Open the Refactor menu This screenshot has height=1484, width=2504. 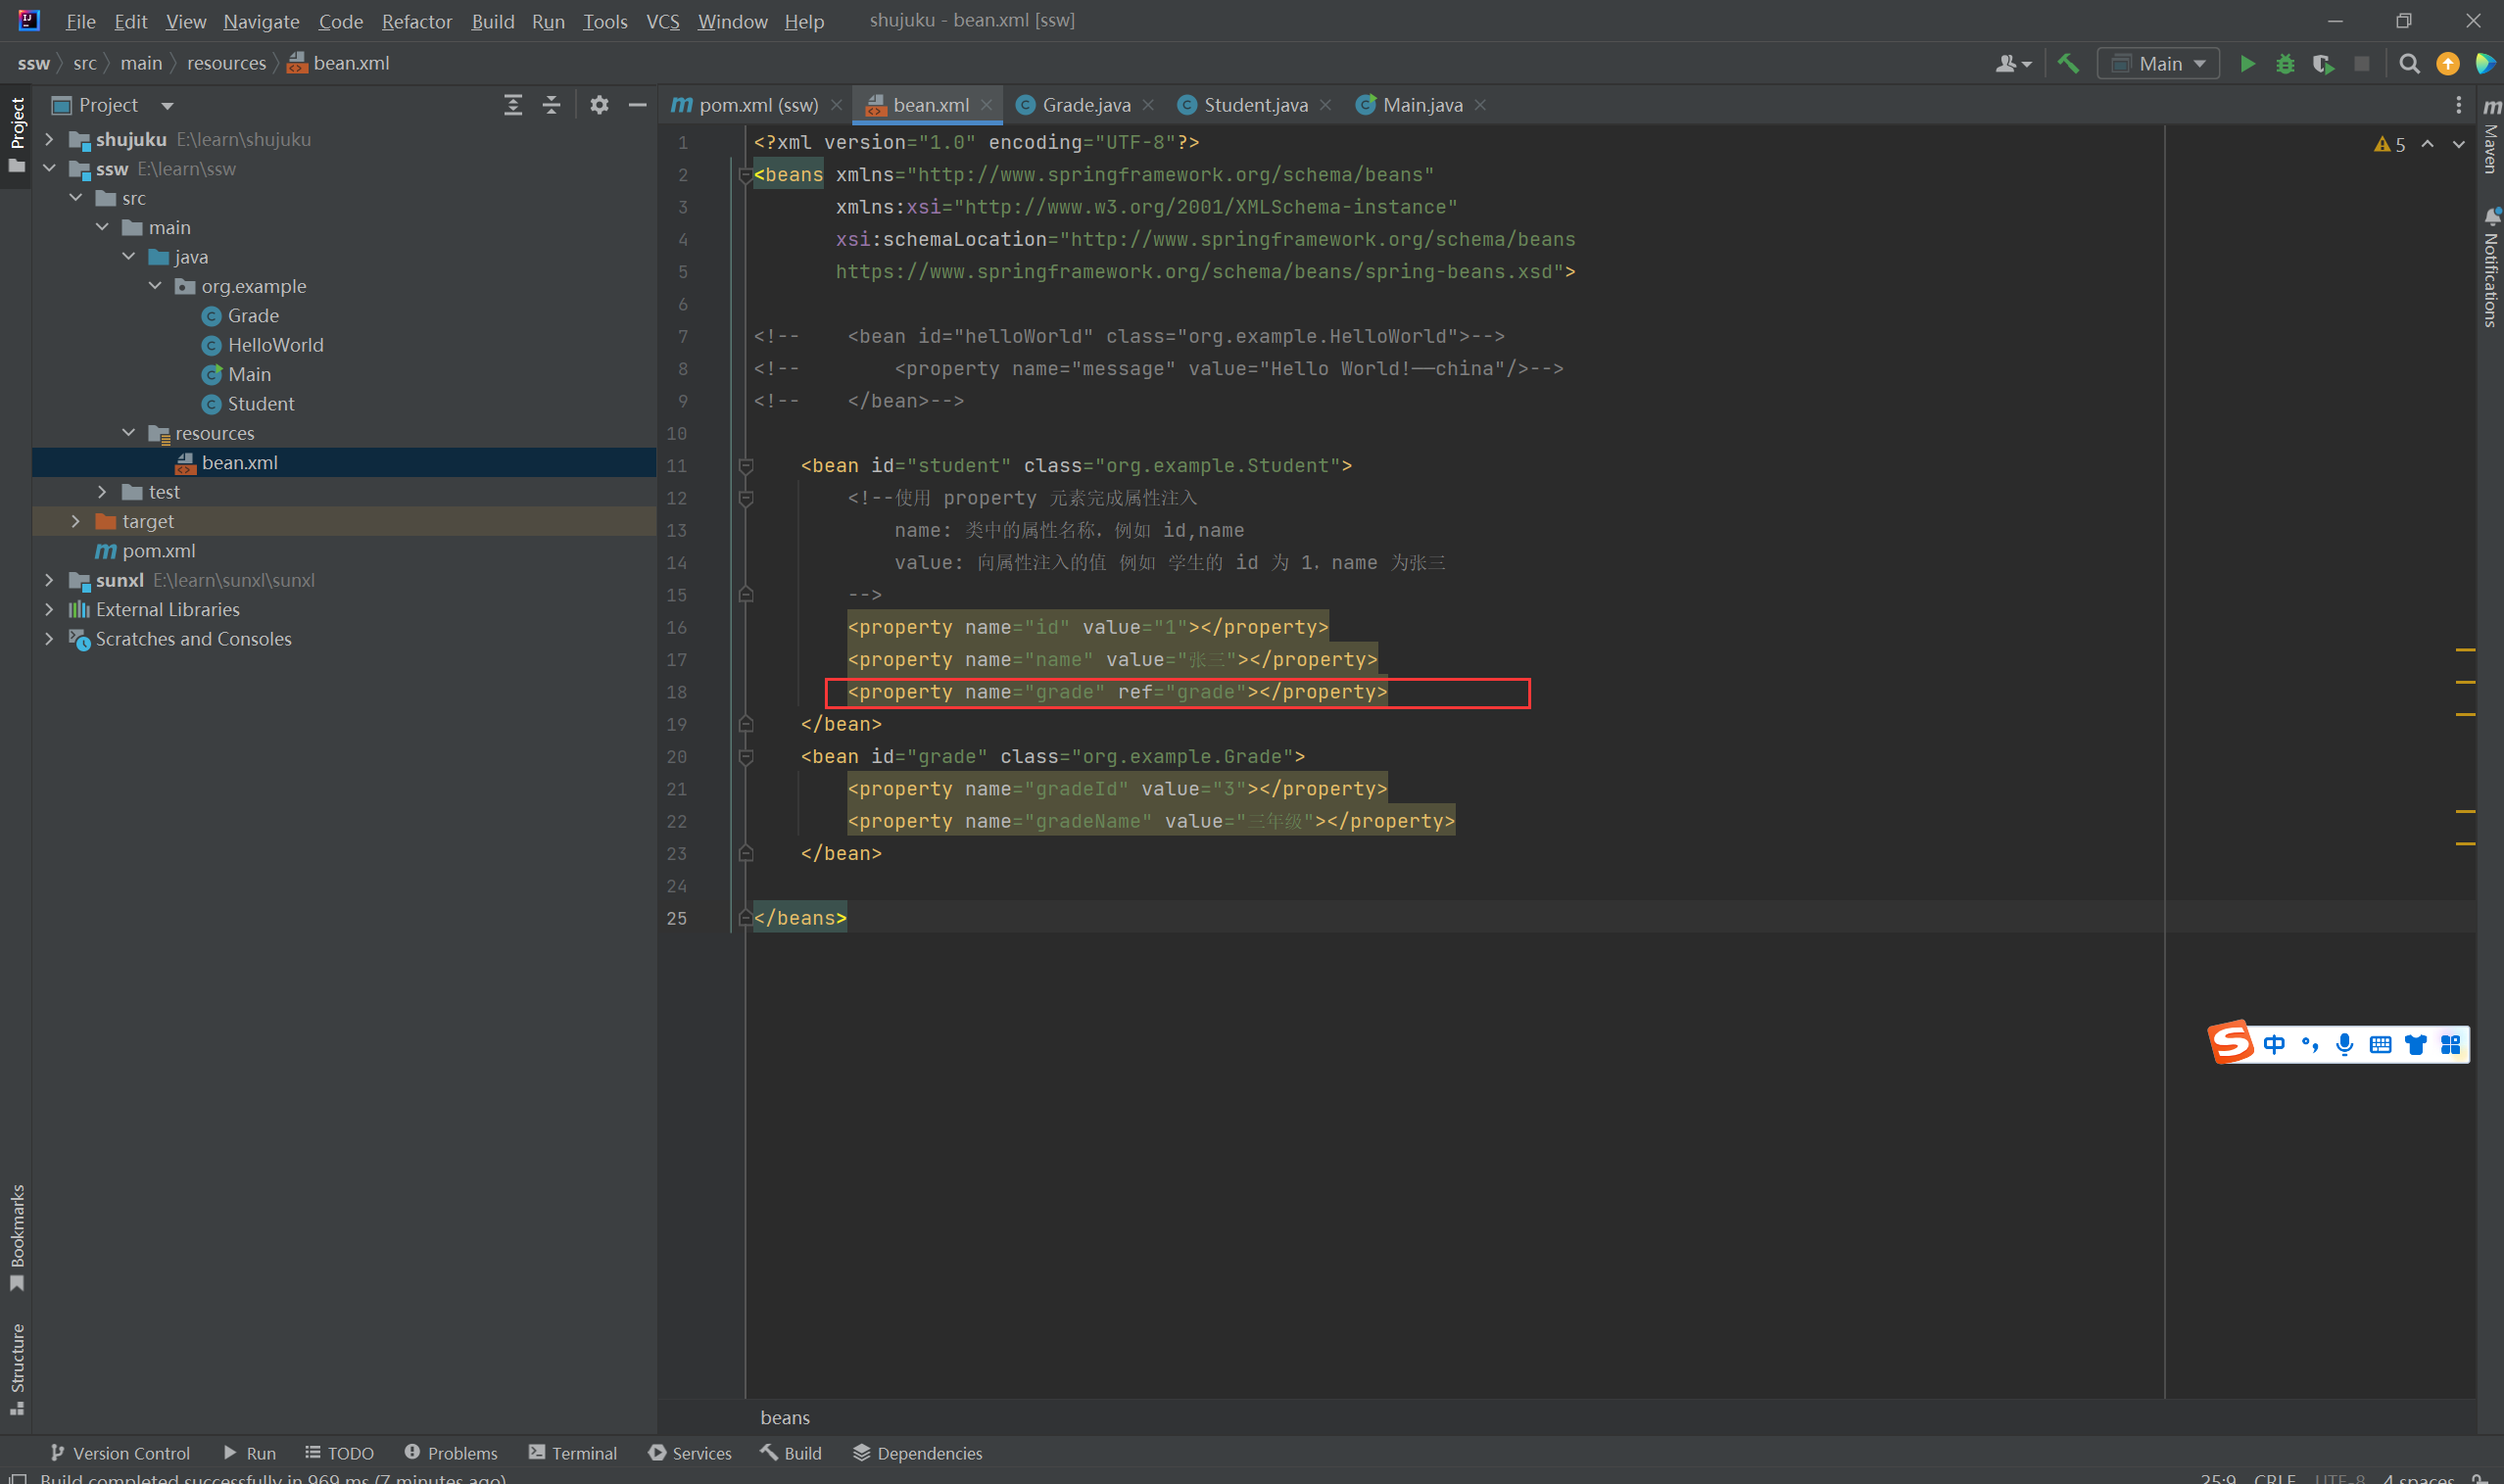click(x=416, y=21)
